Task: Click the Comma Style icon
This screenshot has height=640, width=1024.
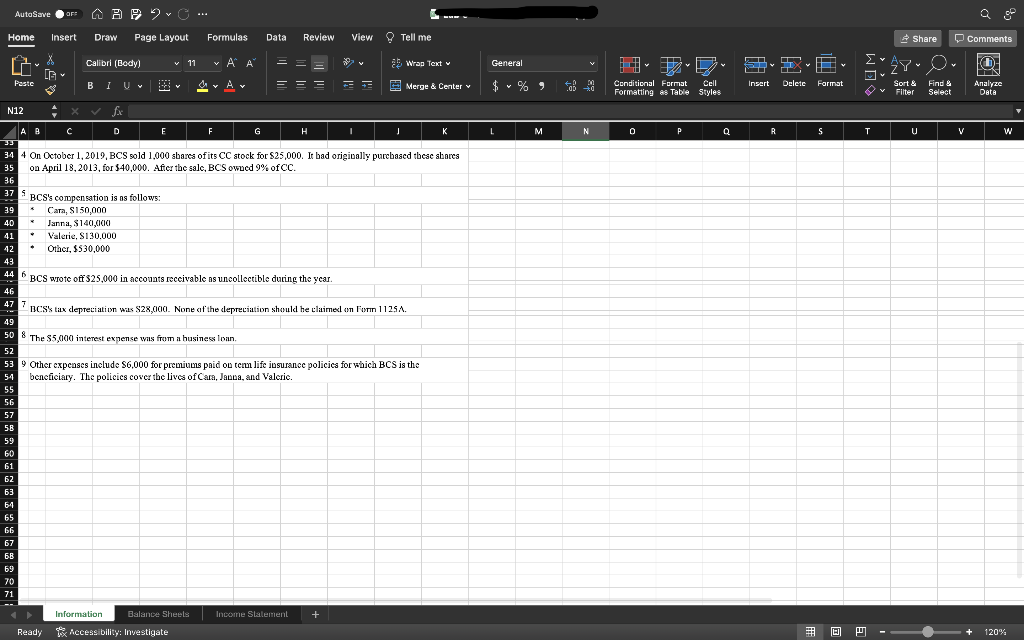Action: [542, 86]
